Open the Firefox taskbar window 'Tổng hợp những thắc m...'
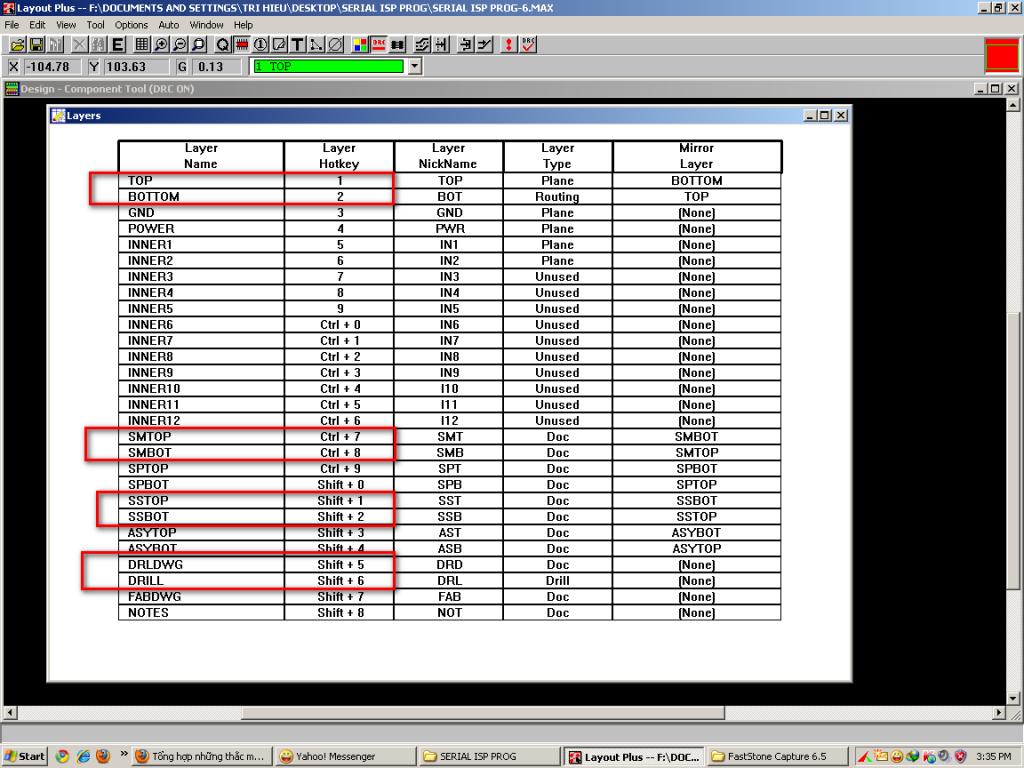 click(x=201, y=756)
